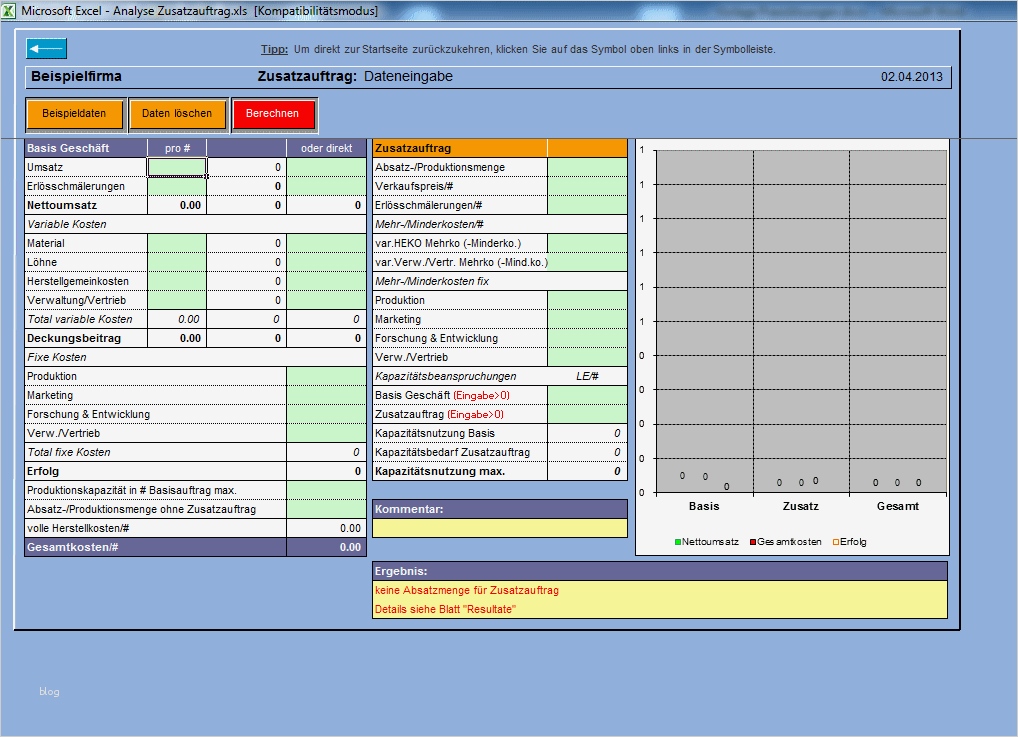Click the Basis category chart label
Viewport: 1018px width, 737px height.
pos(704,506)
